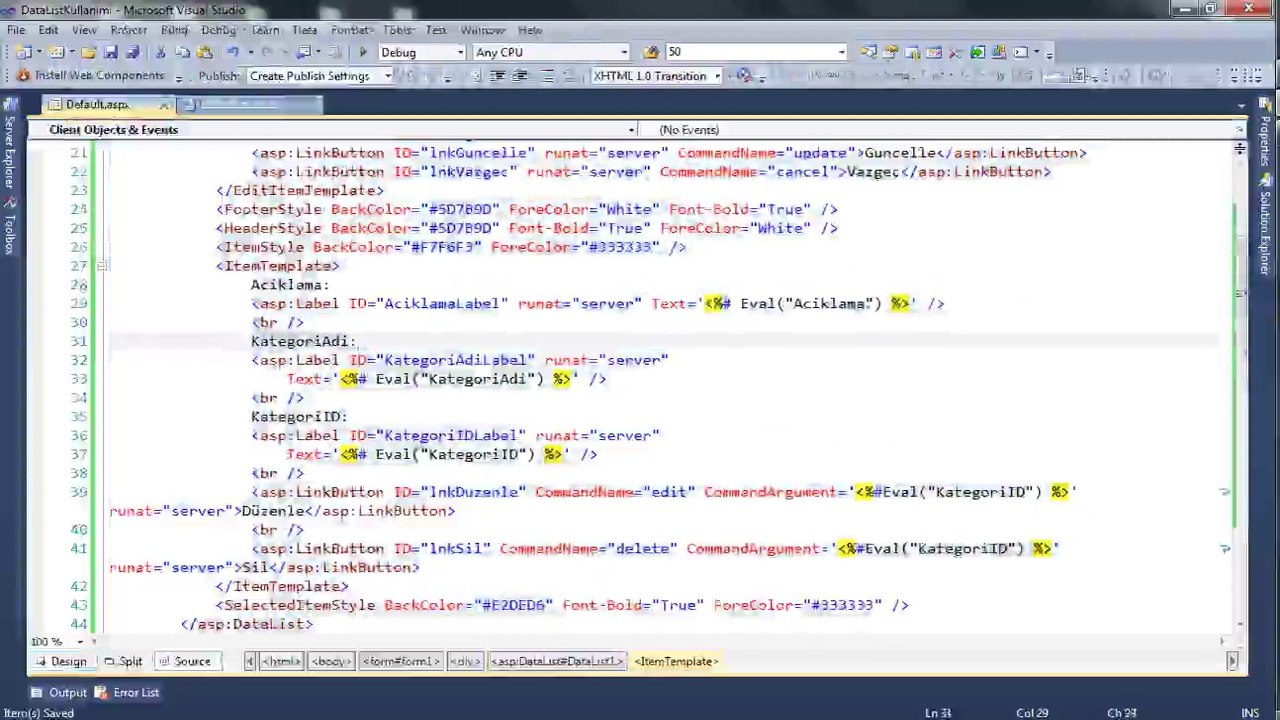Open the active documents list arrow
This screenshot has height=720, width=1280.
point(1241,106)
